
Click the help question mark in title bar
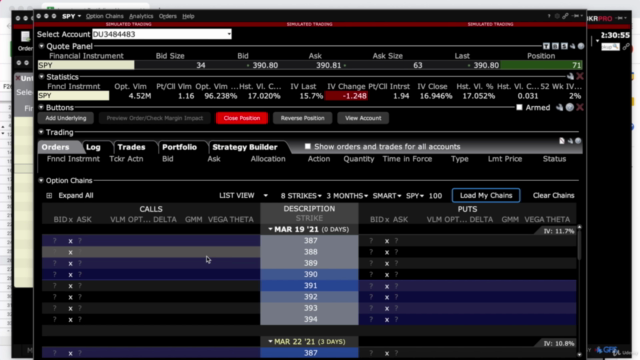pyautogui.click(x=549, y=16)
